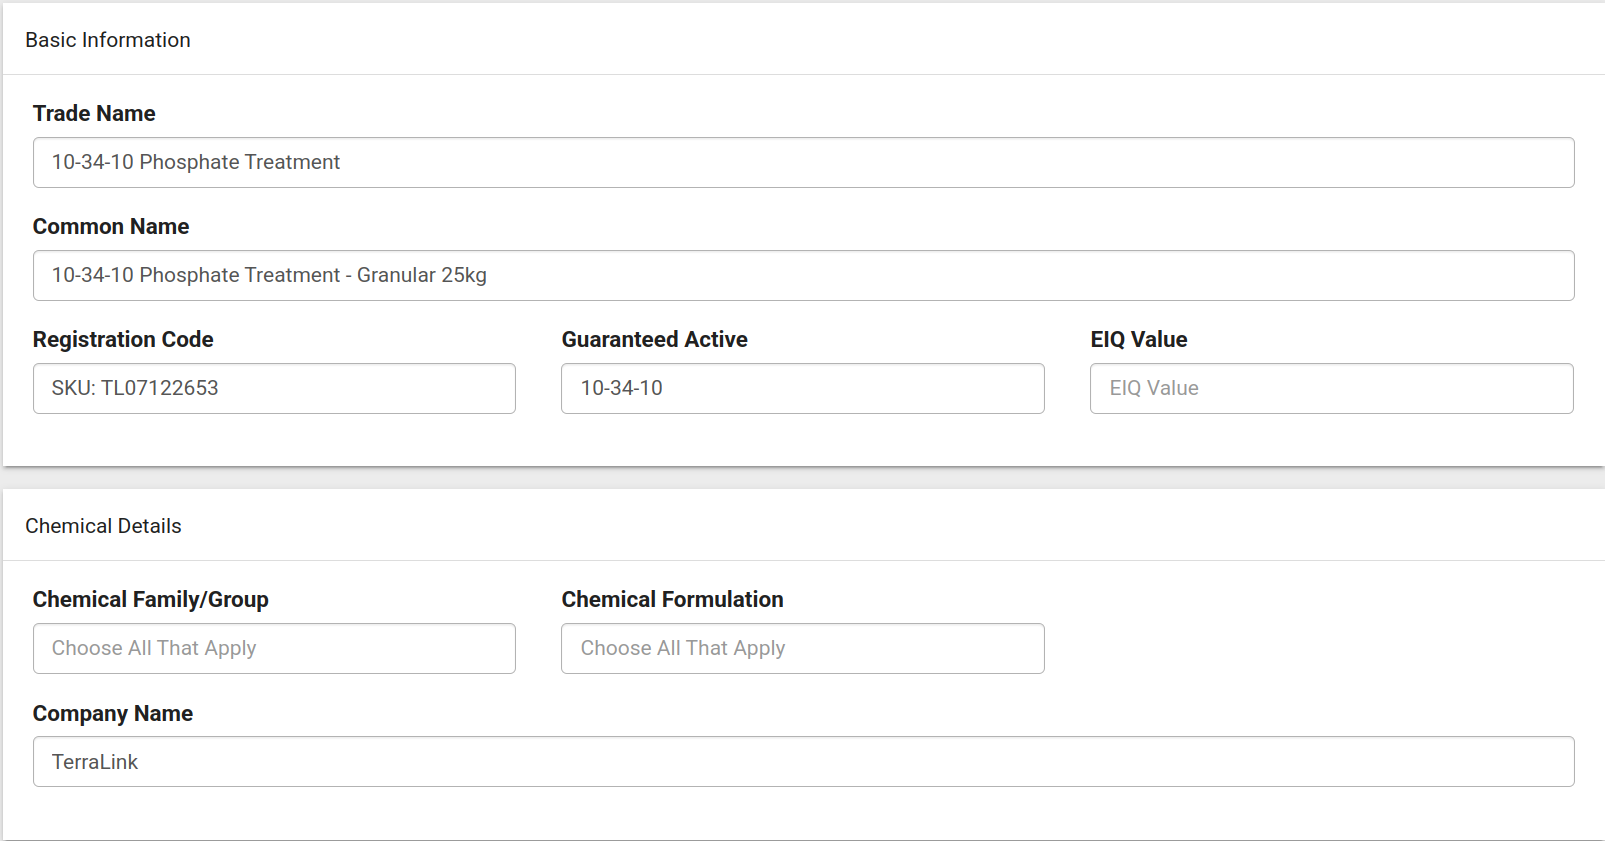Click the EIQ Value label

[x=1138, y=339]
